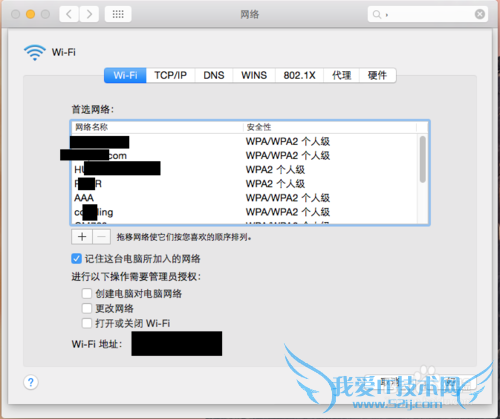Enable 创建电脑对电脑网络 checkbox
This screenshot has width=500, height=419.
tap(87, 294)
